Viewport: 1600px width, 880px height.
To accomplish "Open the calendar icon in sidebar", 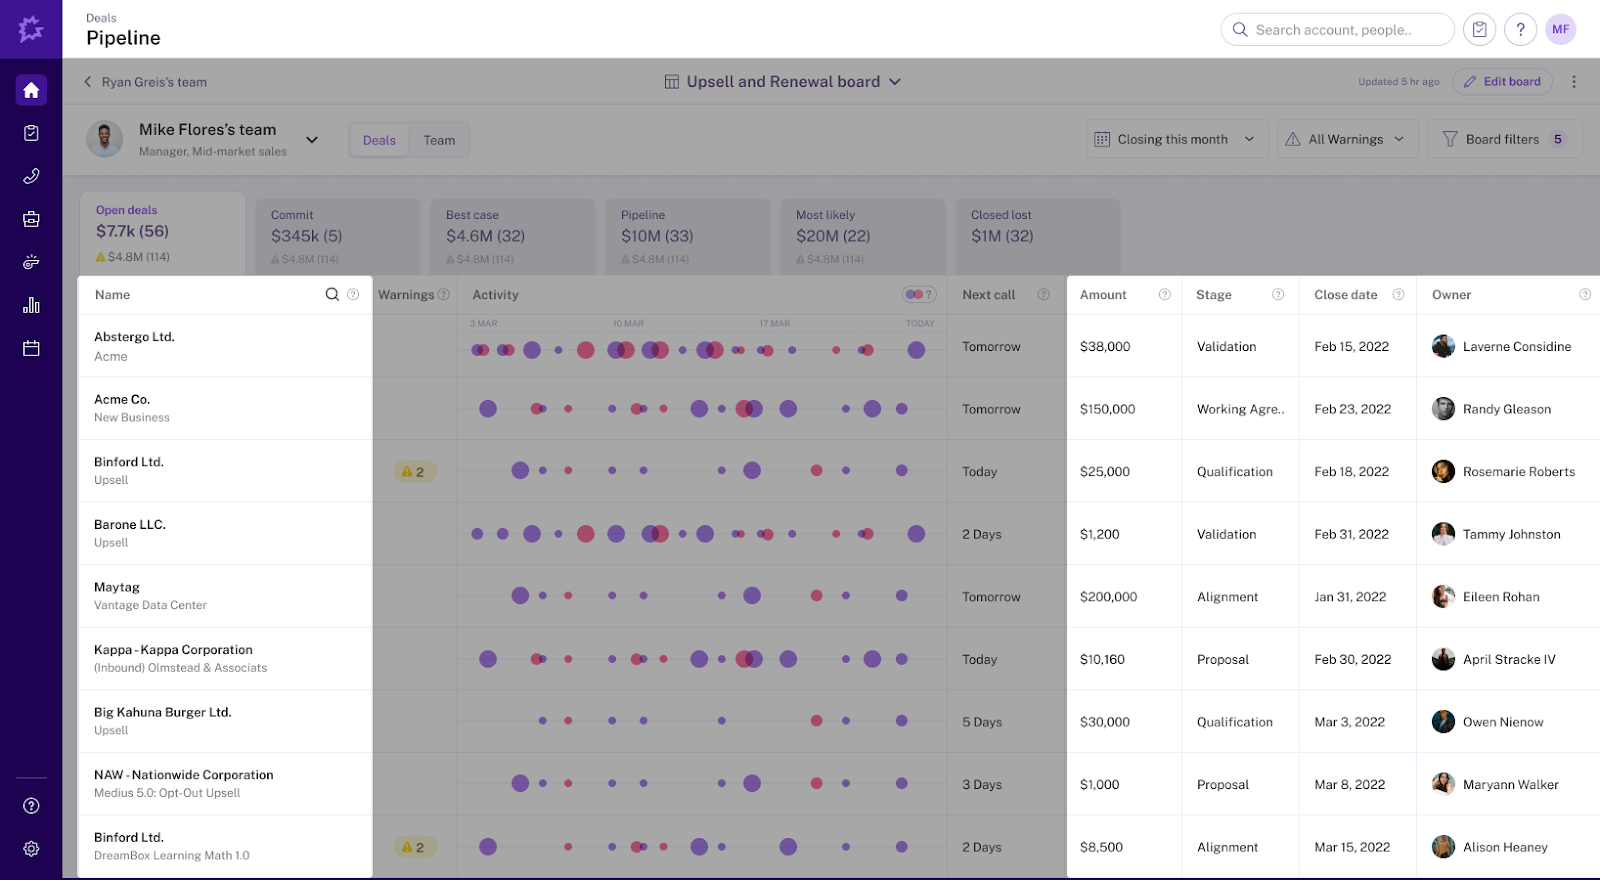I will pyautogui.click(x=31, y=348).
